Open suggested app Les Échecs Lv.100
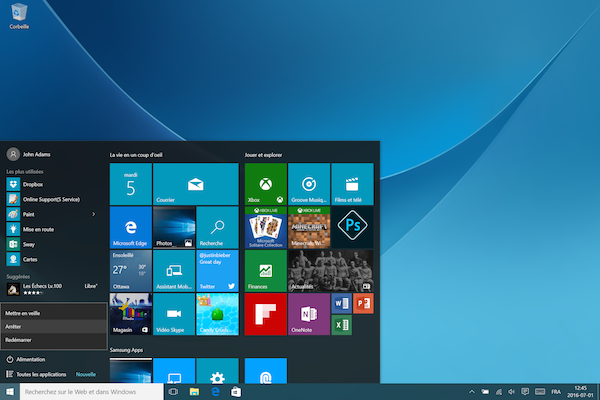This screenshot has height=400, width=600. [54, 289]
